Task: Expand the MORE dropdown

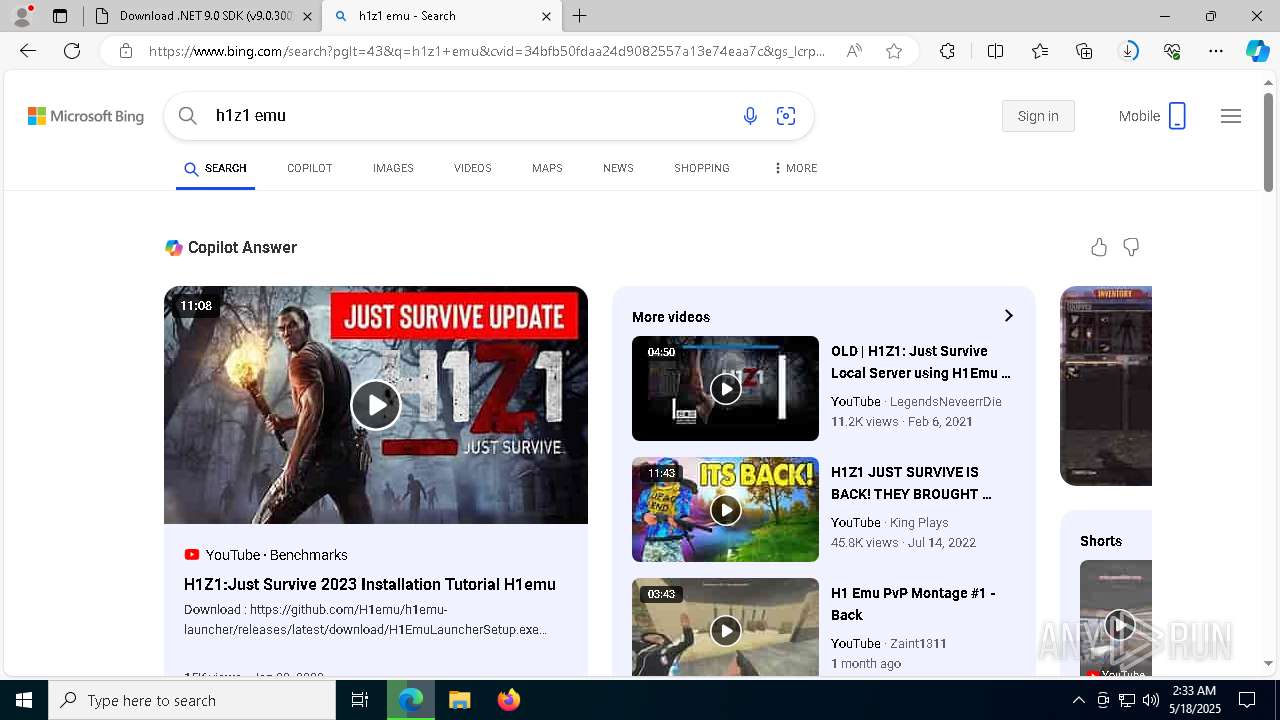Action: click(795, 168)
